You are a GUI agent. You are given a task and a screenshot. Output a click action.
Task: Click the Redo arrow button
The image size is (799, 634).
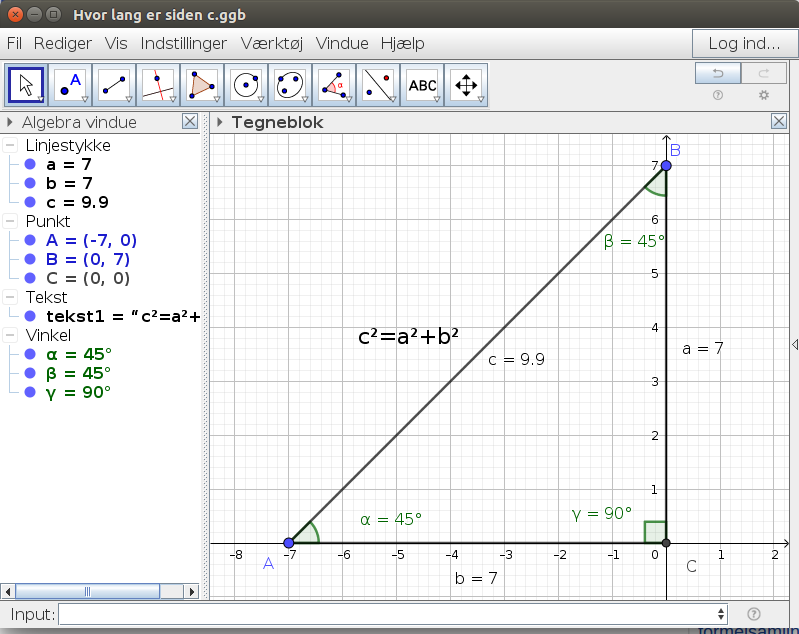pos(763,73)
